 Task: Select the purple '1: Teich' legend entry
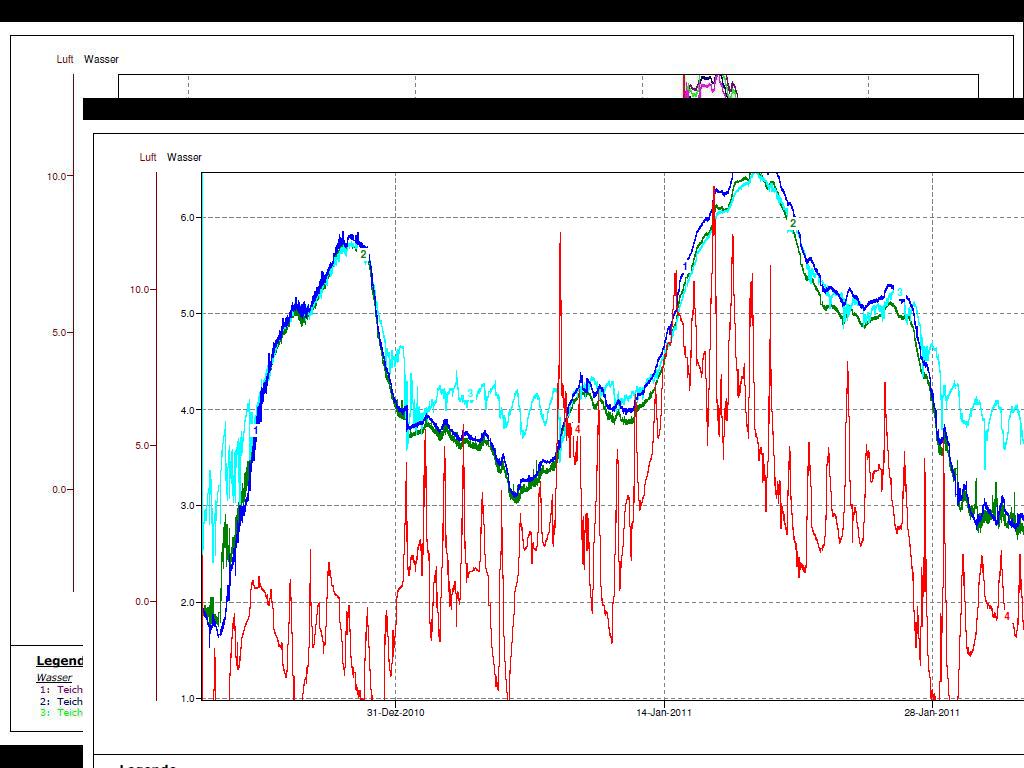pyautogui.click(x=61, y=690)
